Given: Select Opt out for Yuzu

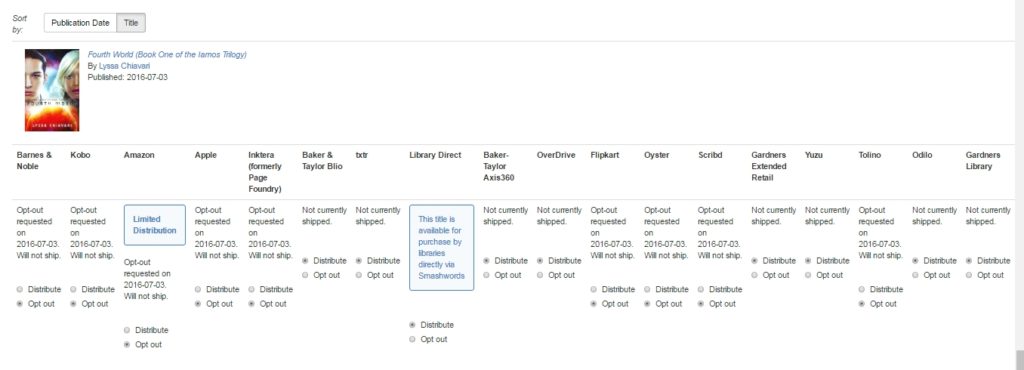Looking at the screenshot, I should point(808,275).
